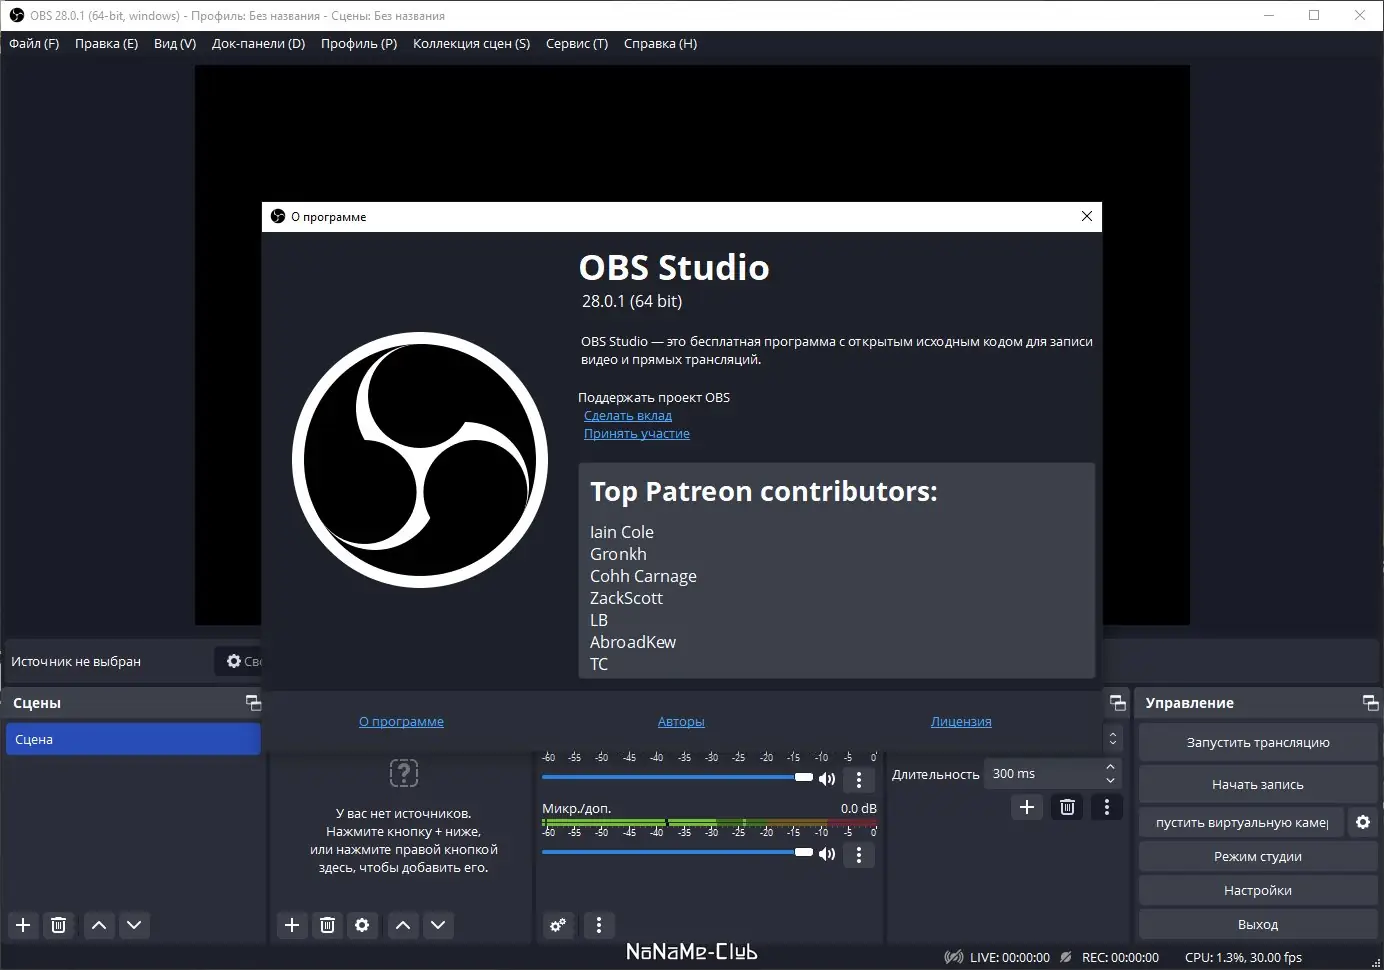Add a transition with the plus icon
This screenshot has height=970, width=1384.
click(x=1027, y=807)
